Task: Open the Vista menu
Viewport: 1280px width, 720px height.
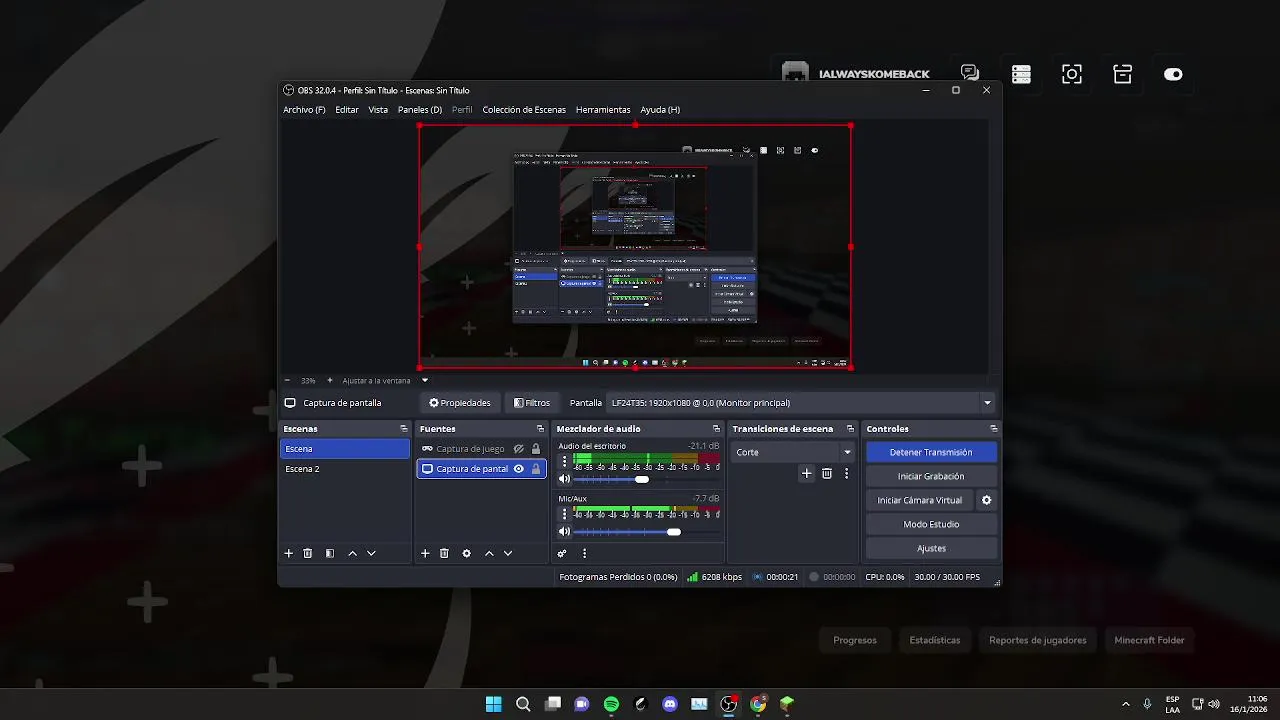Action: 378,110
